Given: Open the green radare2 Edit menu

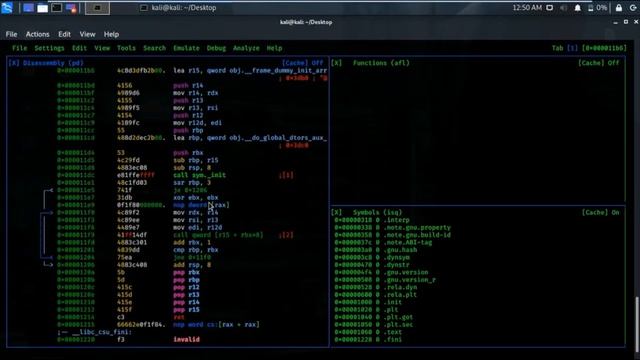Looking at the screenshot, I should click(x=79, y=48).
